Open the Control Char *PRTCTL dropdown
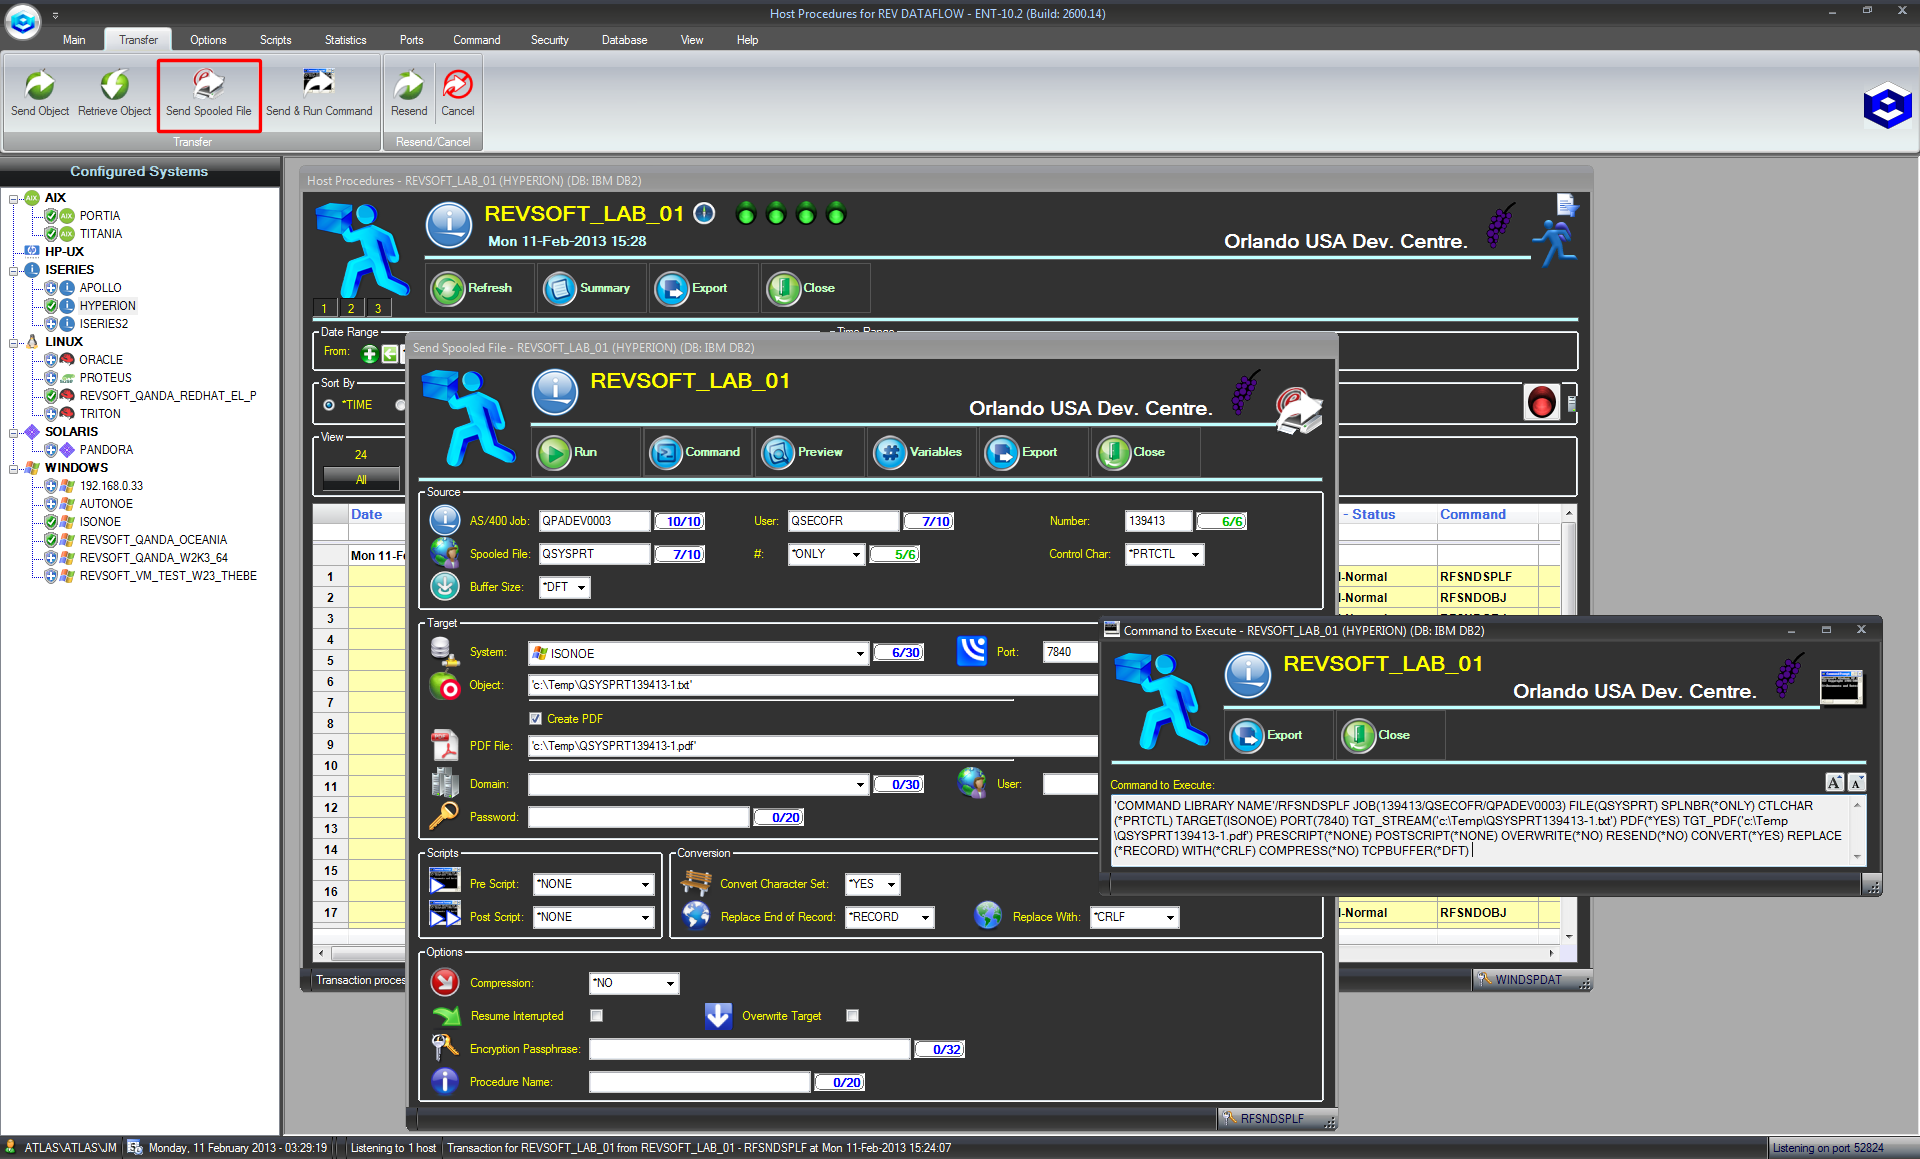Viewport: 1920px width, 1159px height. [x=1195, y=554]
